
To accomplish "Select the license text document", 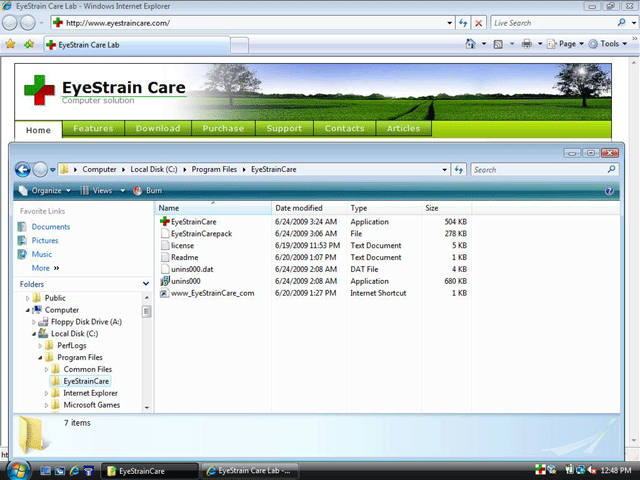I will [x=177, y=245].
